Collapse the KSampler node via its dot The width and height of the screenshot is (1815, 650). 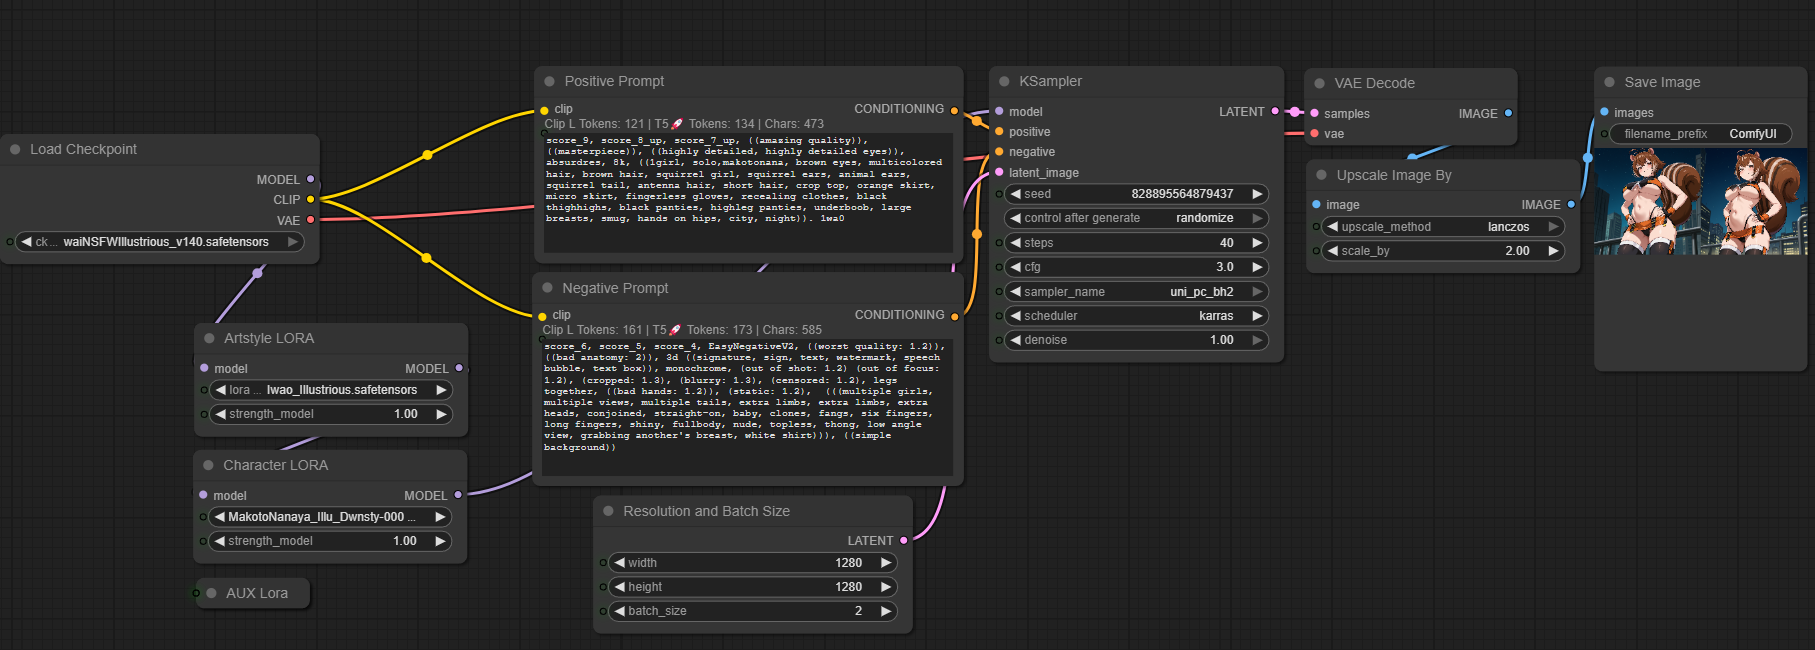pos(1004,81)
